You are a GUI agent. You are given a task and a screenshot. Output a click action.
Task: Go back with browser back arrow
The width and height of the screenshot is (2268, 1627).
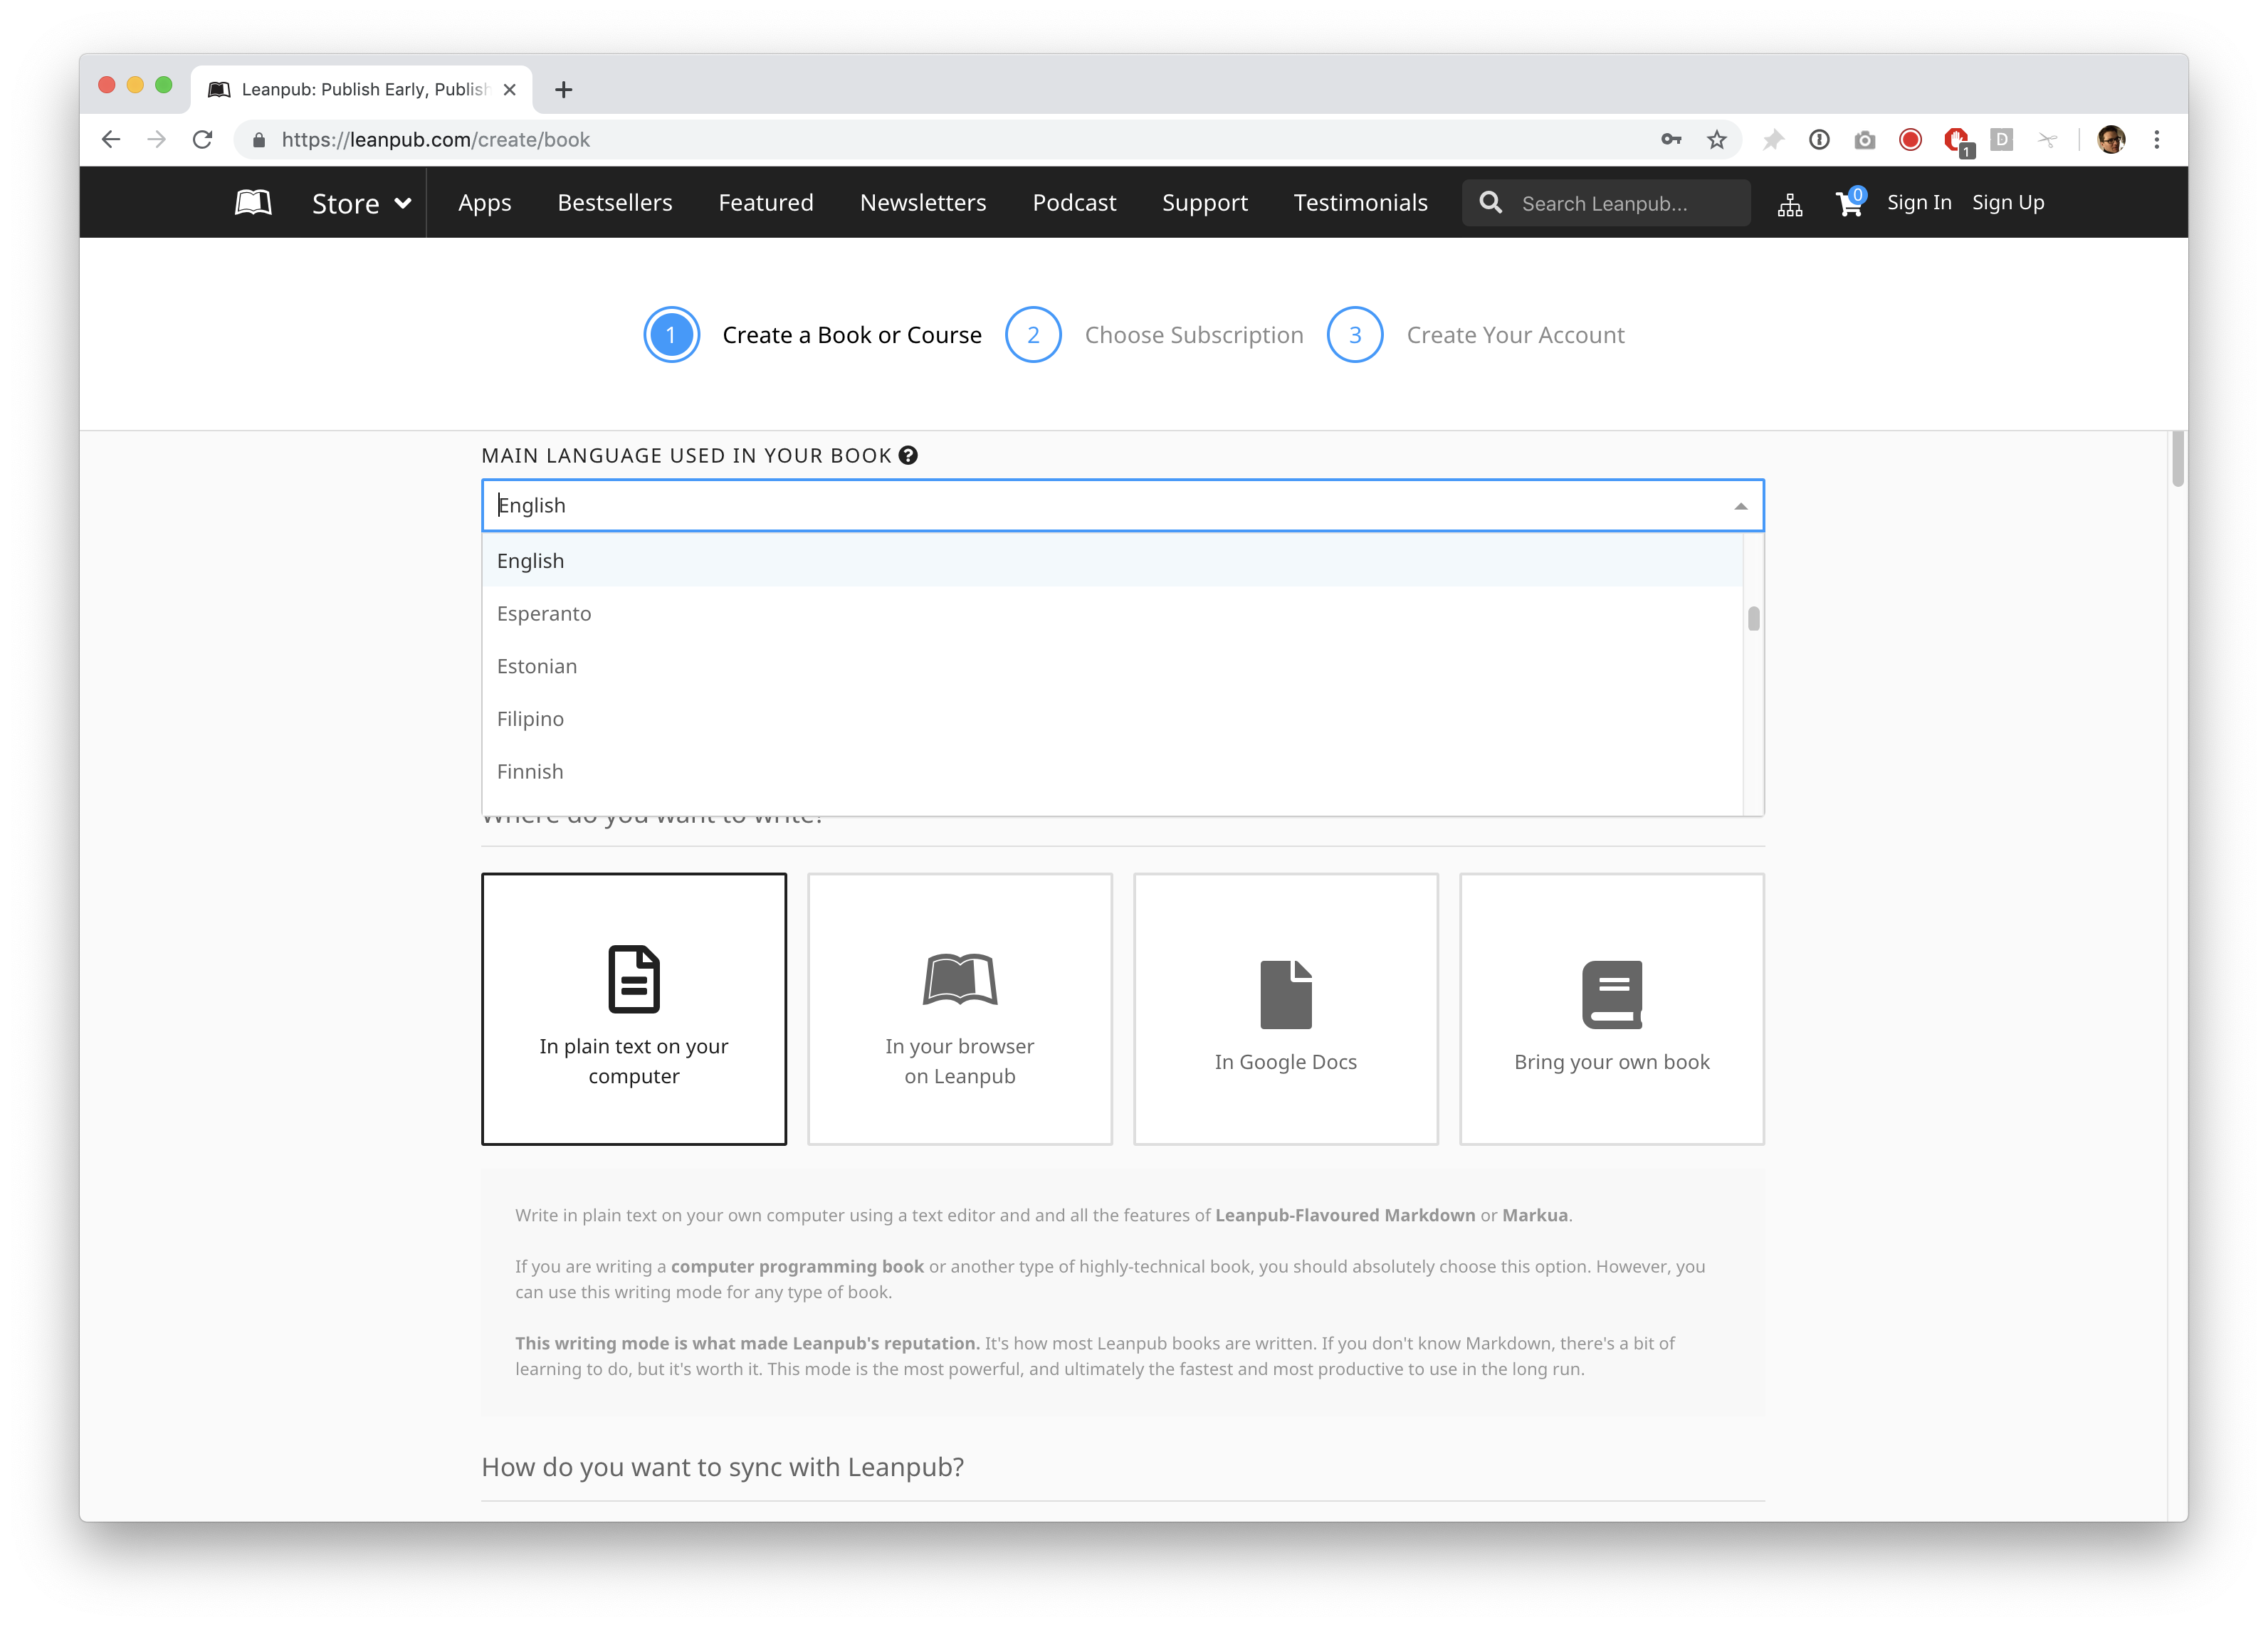111,140
